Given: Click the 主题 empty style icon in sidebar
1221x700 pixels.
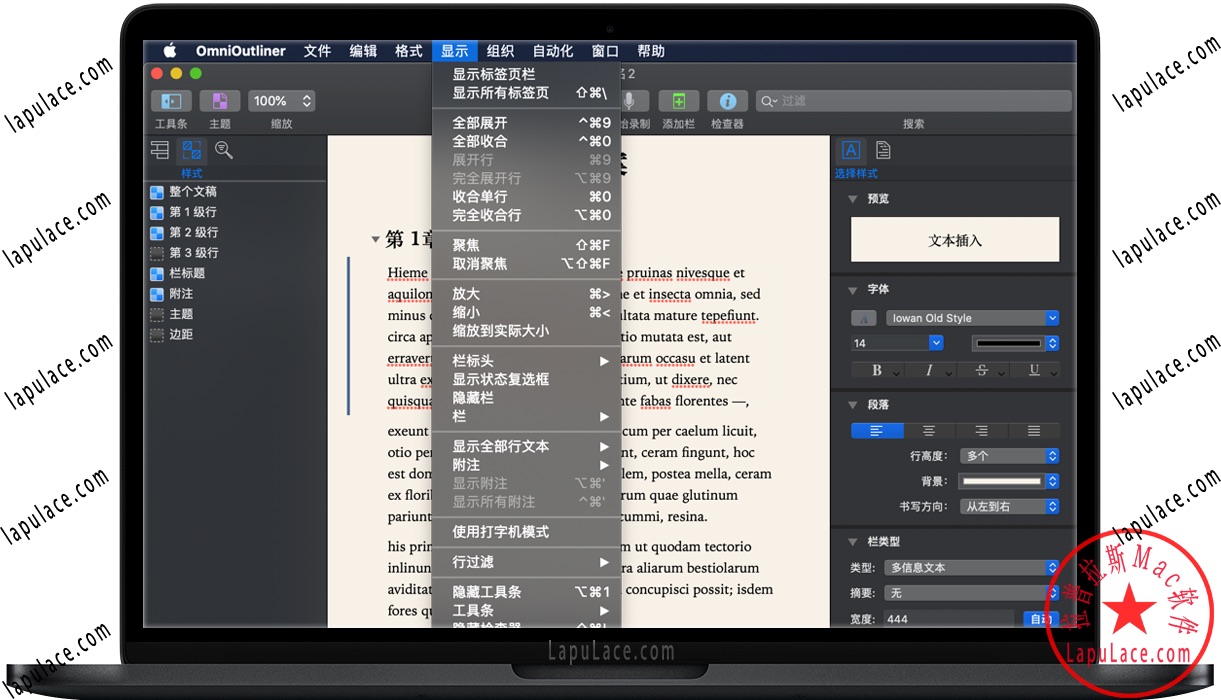Looking at the screenshot, I should (x=157, y=314).
